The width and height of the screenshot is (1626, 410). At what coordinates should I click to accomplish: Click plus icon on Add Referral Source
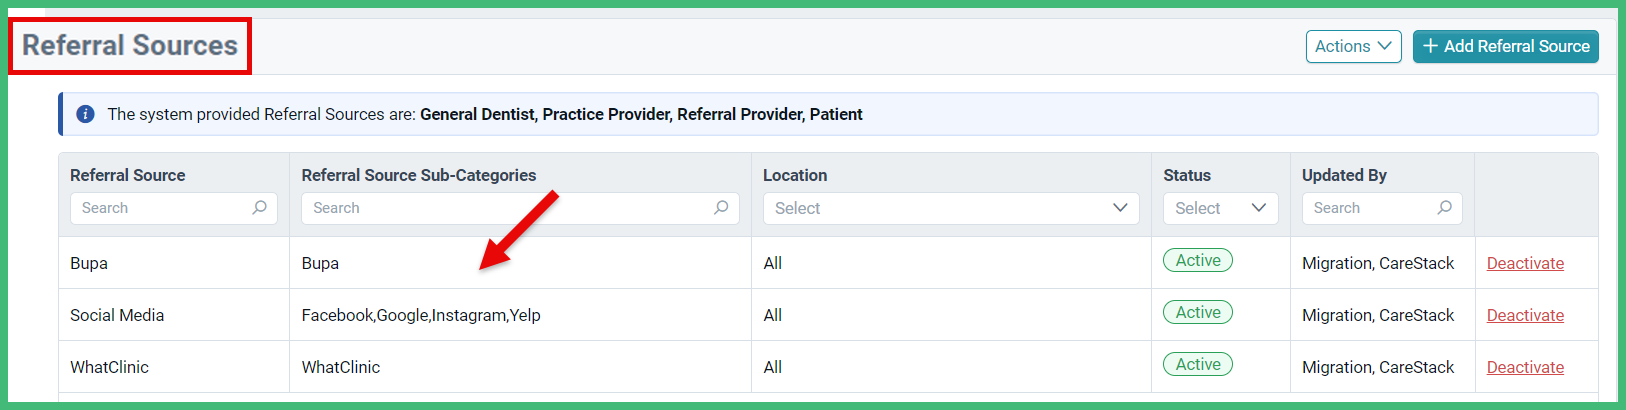[x=1430, y=46]
